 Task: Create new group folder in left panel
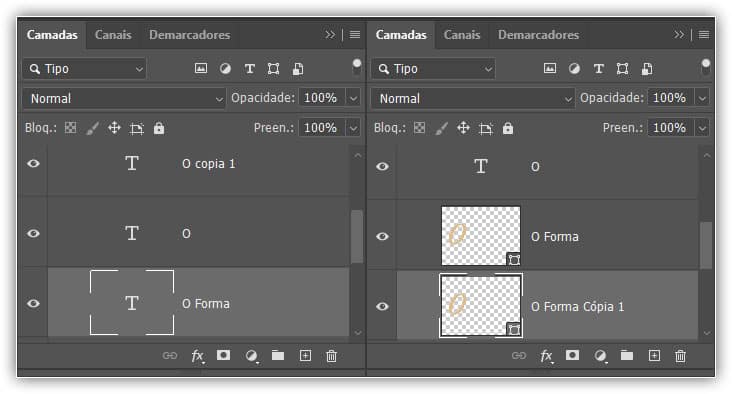pos(278,355)
